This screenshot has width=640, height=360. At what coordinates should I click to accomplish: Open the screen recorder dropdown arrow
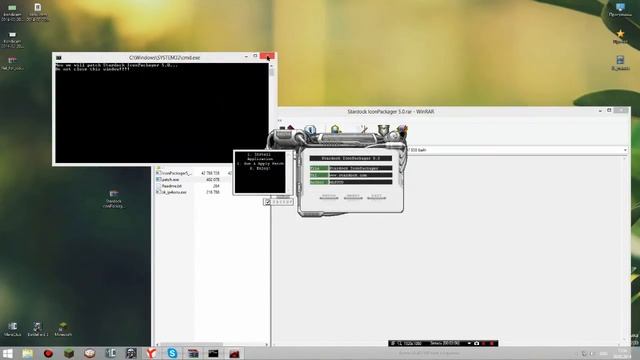tap(469, 343)
